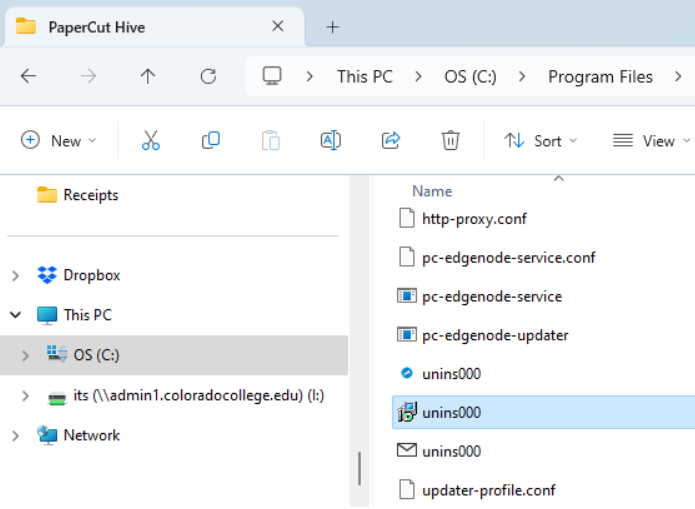Viewport: 695px width, 509px height.
Task: Click the Paste clipboard icon
Action: [270, 141]
